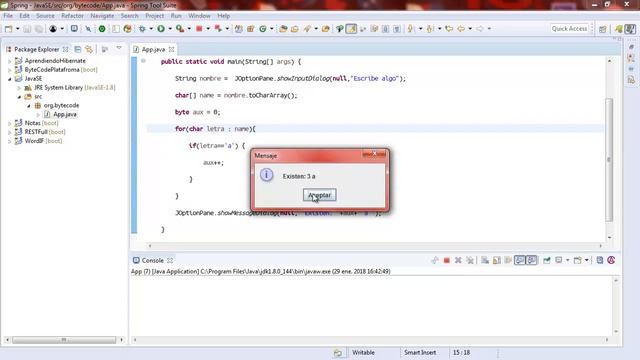The width and height of the screenshot is (640, 360).
Task: Click the New Java Class green icon
Action: coord(263,29)
